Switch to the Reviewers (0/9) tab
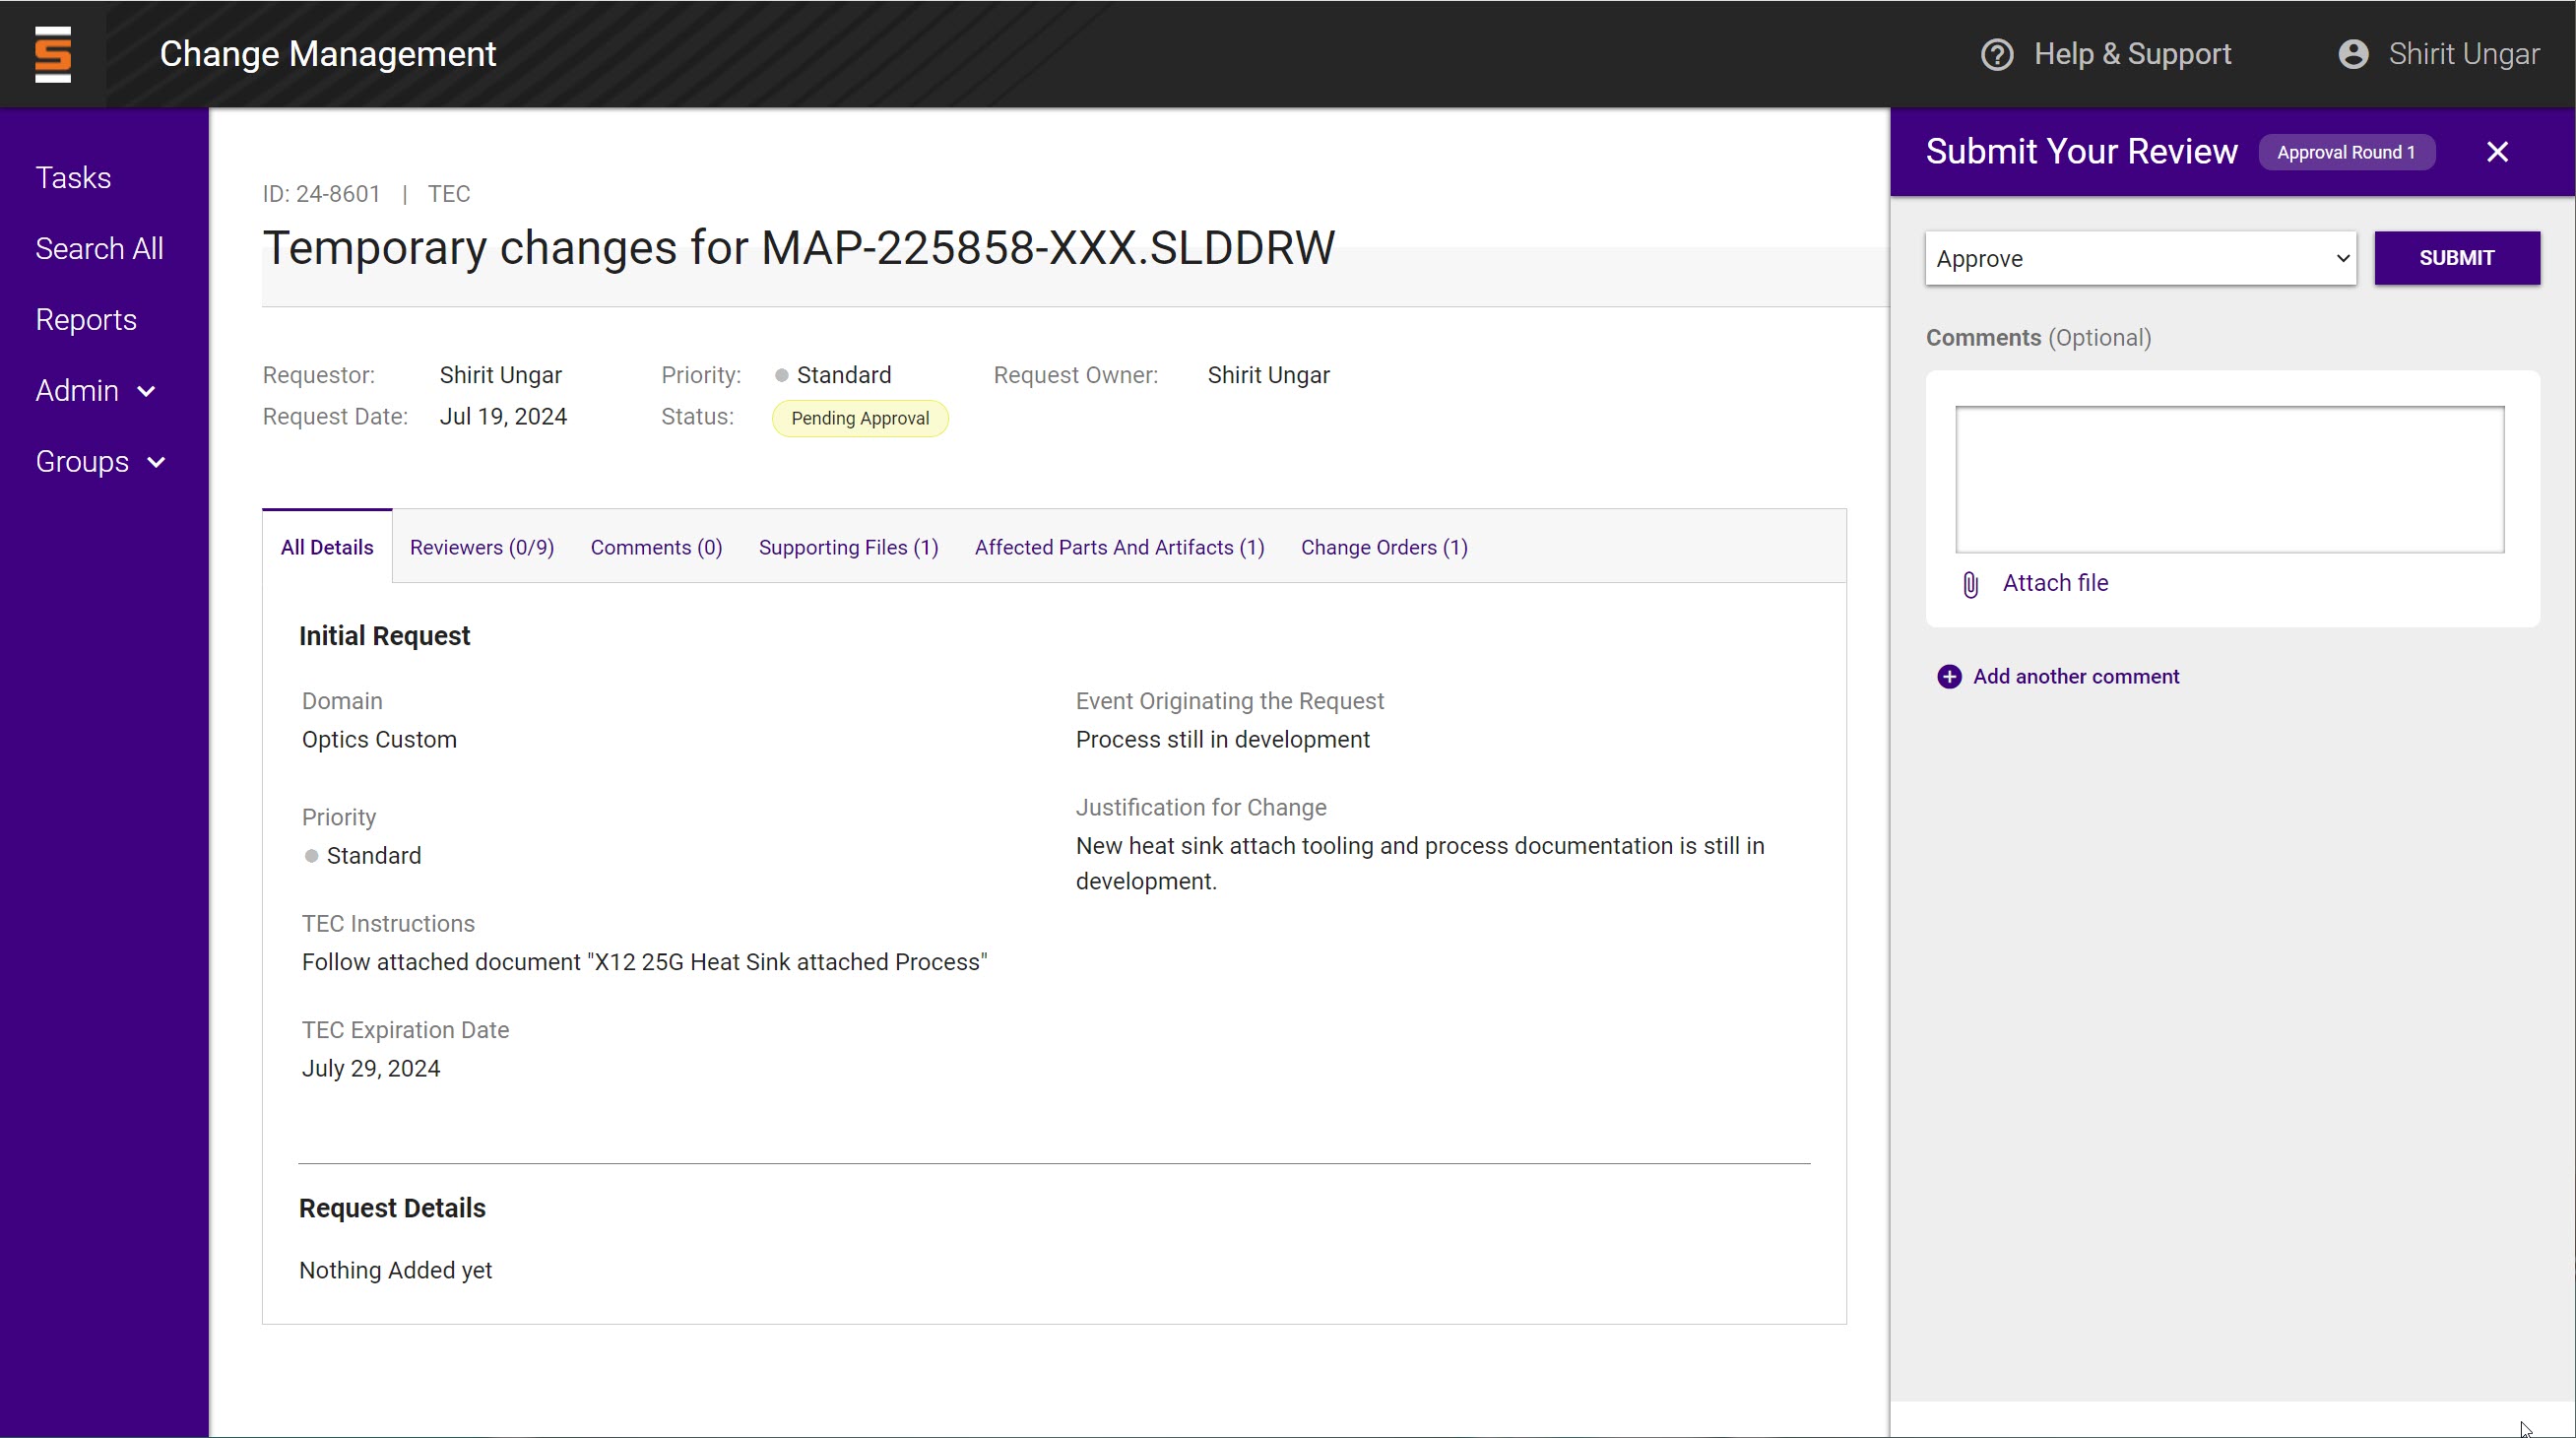The width and height of the screenshot is (2576, 1438). [x=481, y=548]
